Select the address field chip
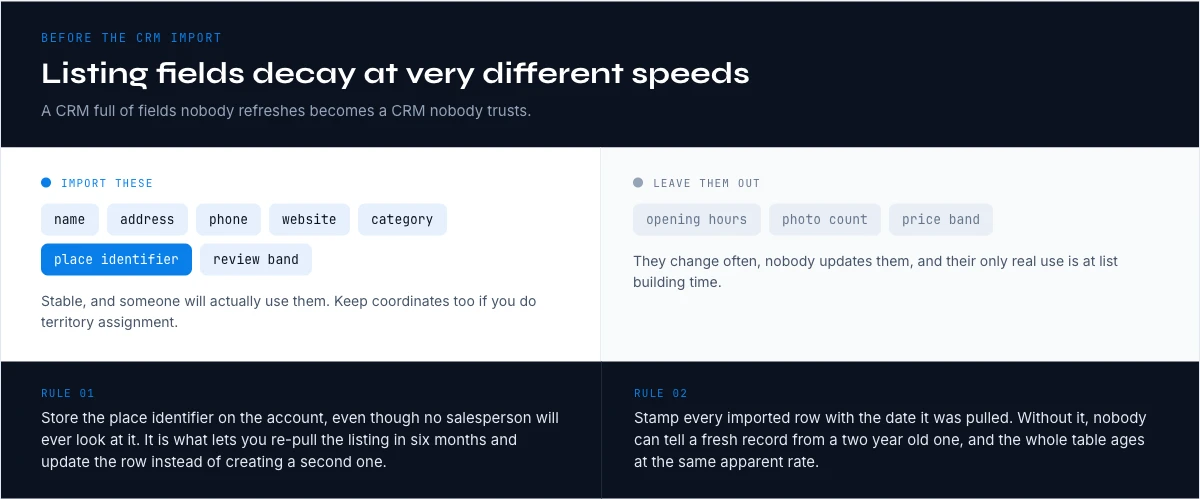The image size is (1200, 499). (x=147, y=220)
